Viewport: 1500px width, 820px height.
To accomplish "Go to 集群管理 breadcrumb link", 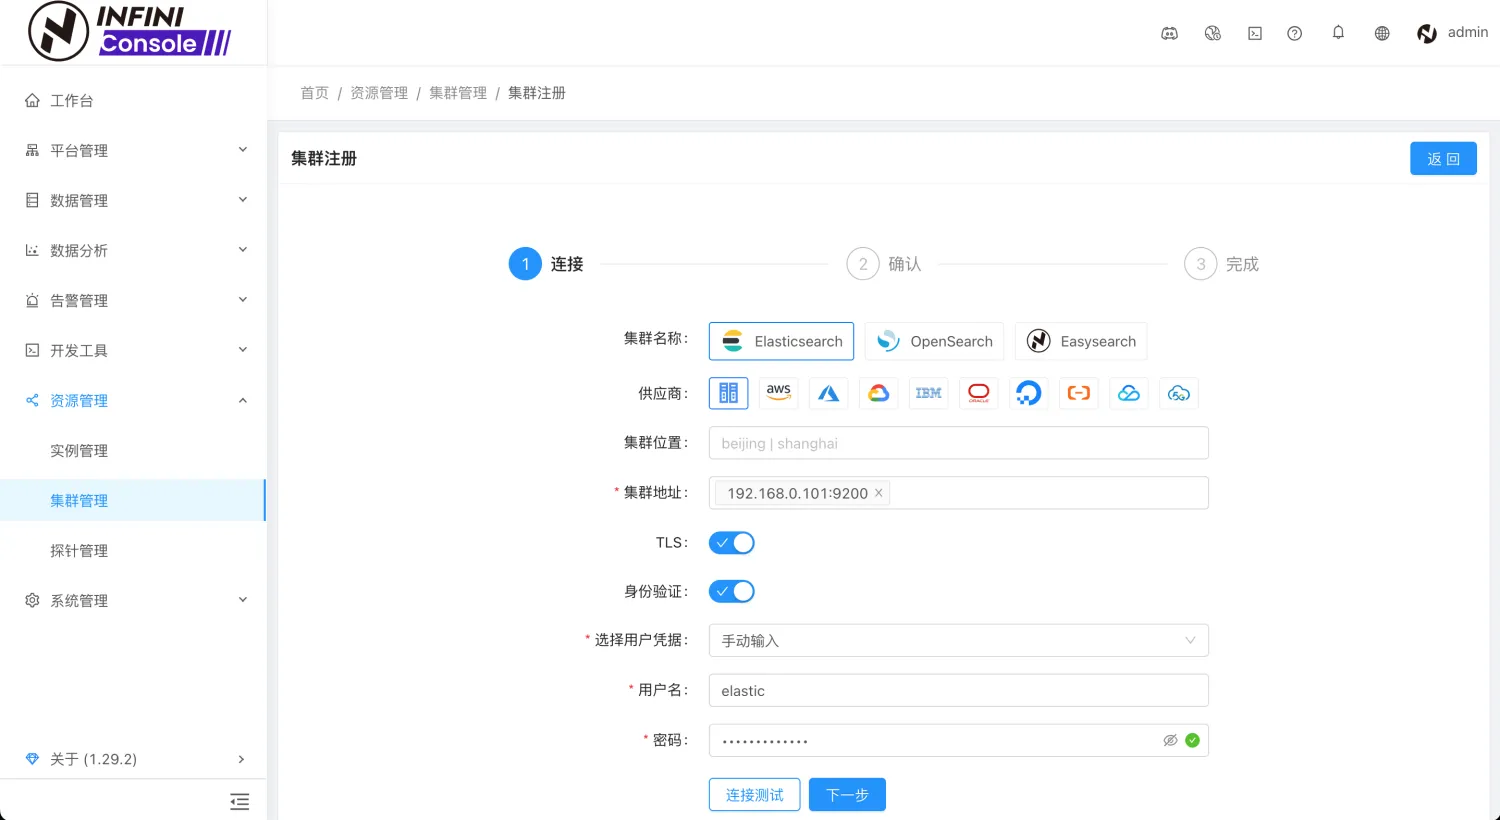I will (x=458, y=93).
